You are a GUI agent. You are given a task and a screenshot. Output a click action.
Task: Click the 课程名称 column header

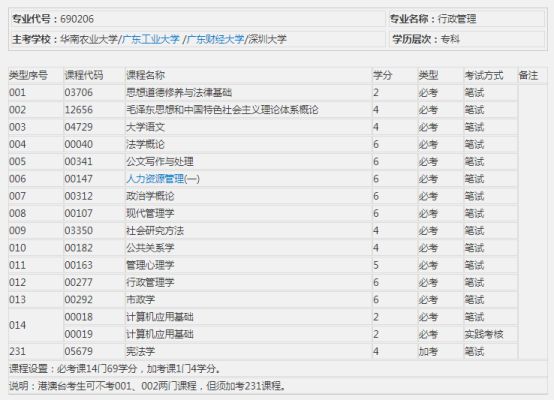point(146,75)
